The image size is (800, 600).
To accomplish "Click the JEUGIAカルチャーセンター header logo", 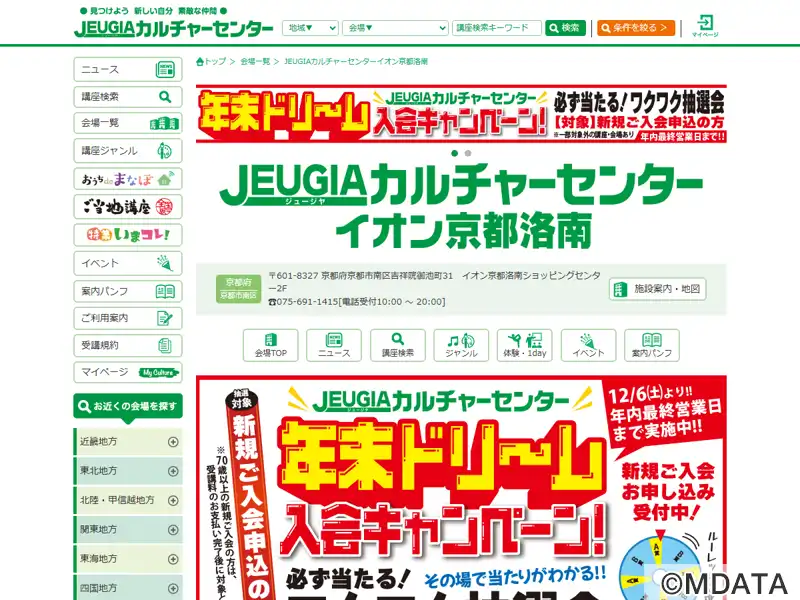I will click(173, 28).
